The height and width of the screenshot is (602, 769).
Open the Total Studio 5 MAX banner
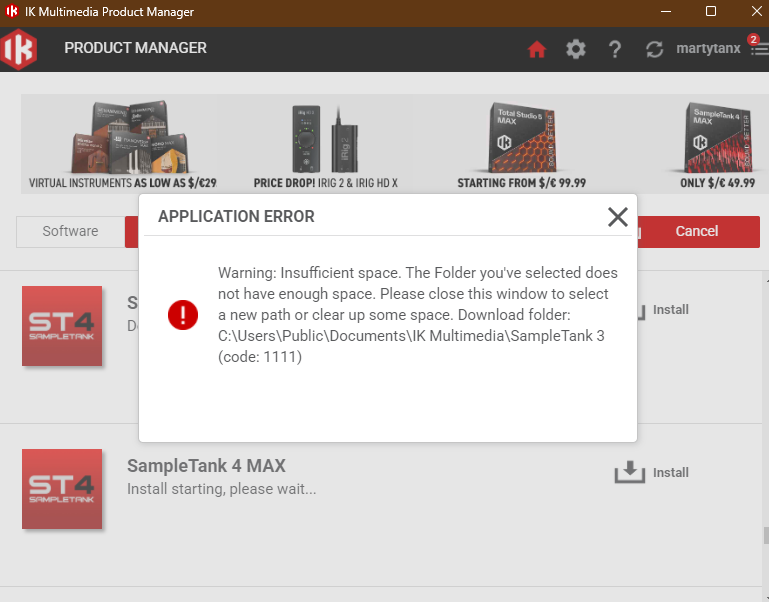click(521, 145)
